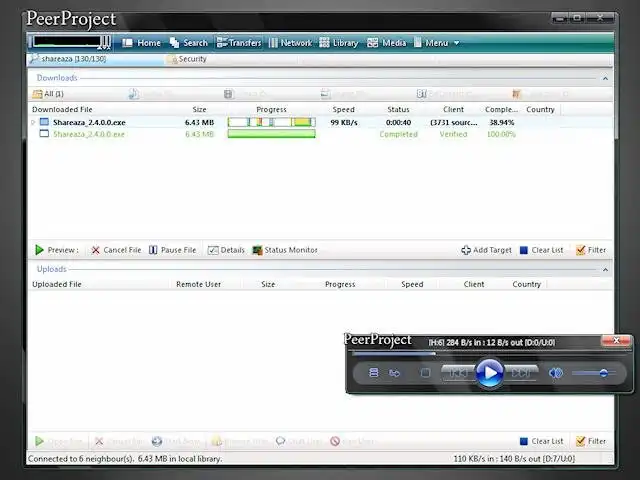Toggle the Filter in uploads toolbar
The image size is (640, 480).
(591, 441)
